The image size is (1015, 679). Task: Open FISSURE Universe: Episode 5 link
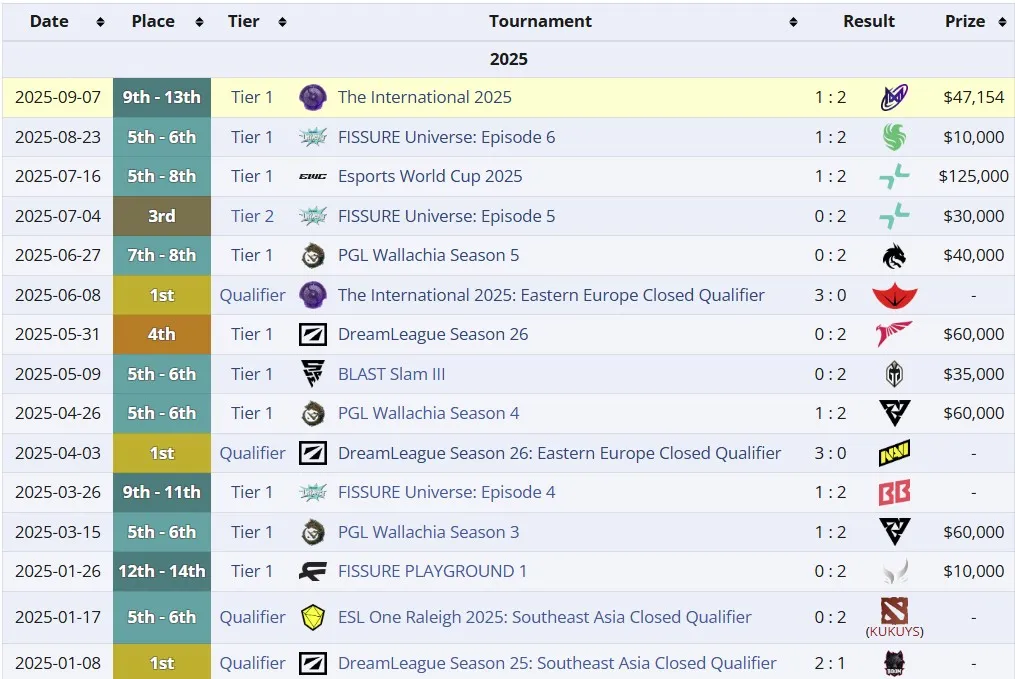[x=447, y=216]
